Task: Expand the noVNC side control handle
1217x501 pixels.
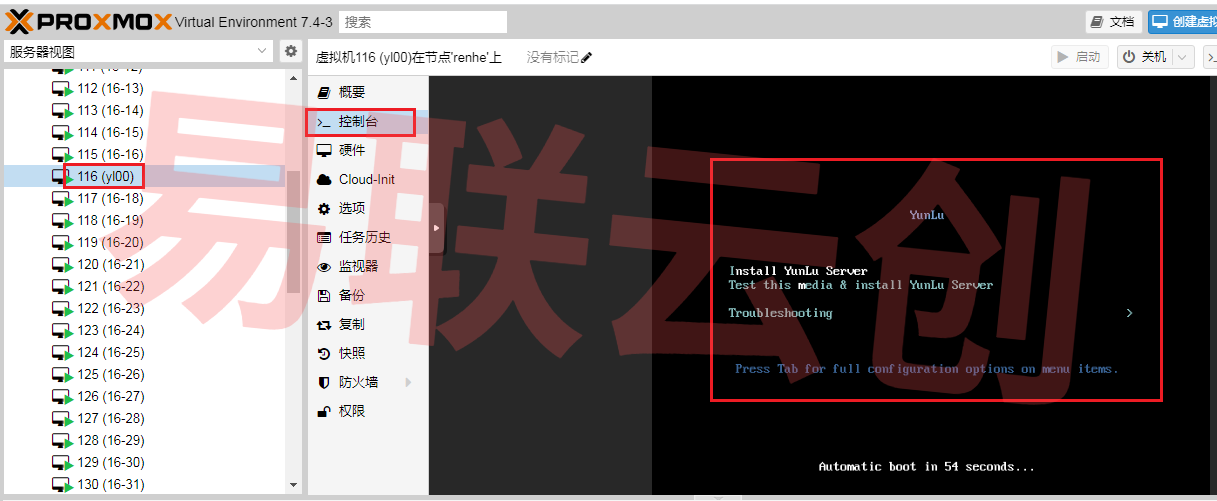Action: (437, 228)
